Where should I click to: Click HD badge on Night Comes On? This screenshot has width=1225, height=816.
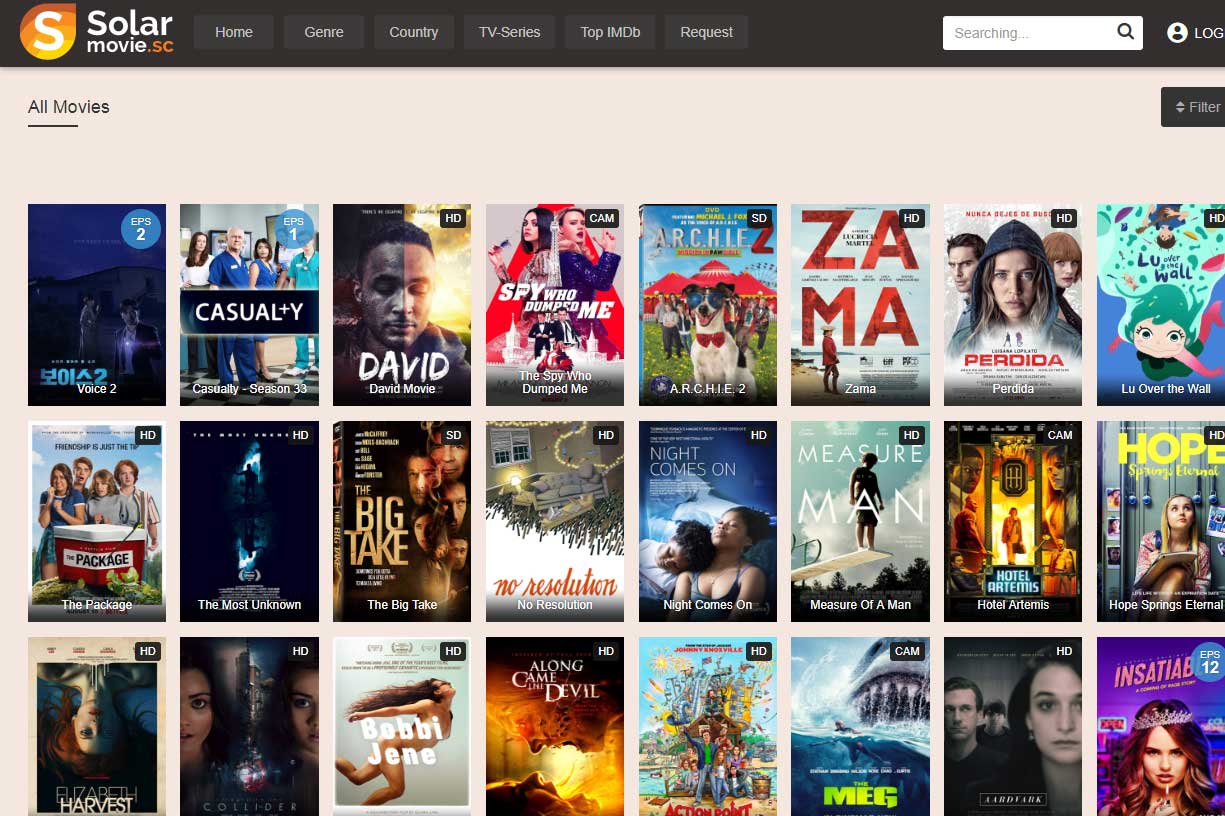759,435
